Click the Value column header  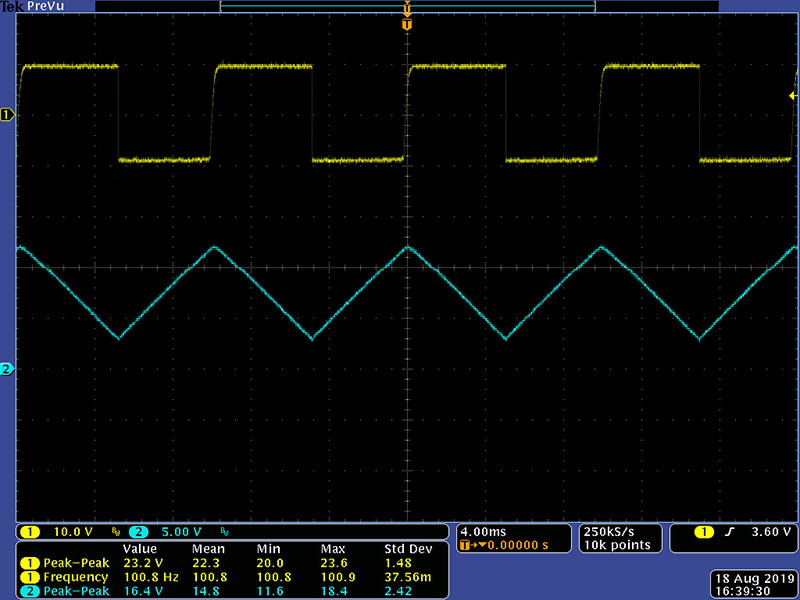(x=140, y=549)
